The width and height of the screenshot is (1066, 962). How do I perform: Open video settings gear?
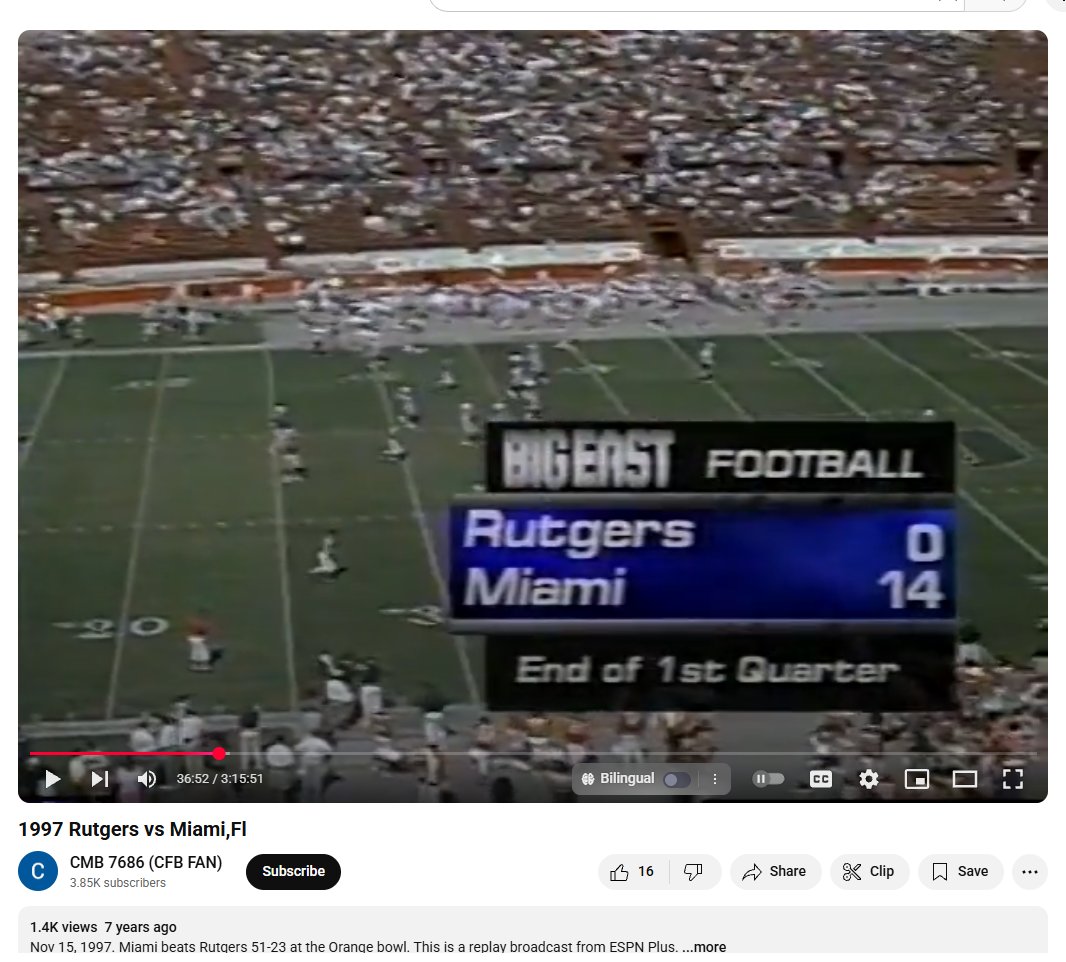(868, 779)
